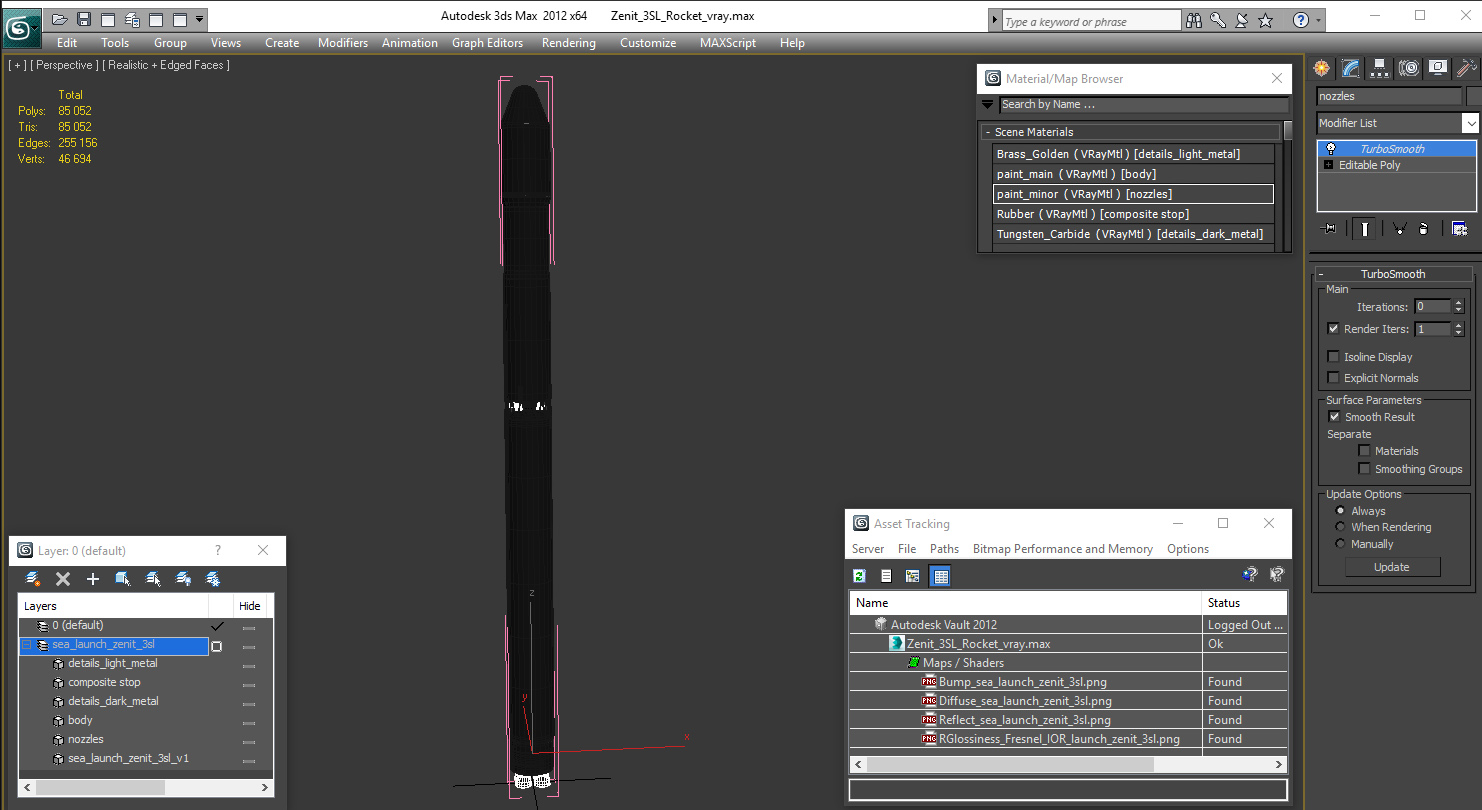1482x810 pixels.
Task: Click the Communication Center satellite icon
Action: coord(1241,20)
